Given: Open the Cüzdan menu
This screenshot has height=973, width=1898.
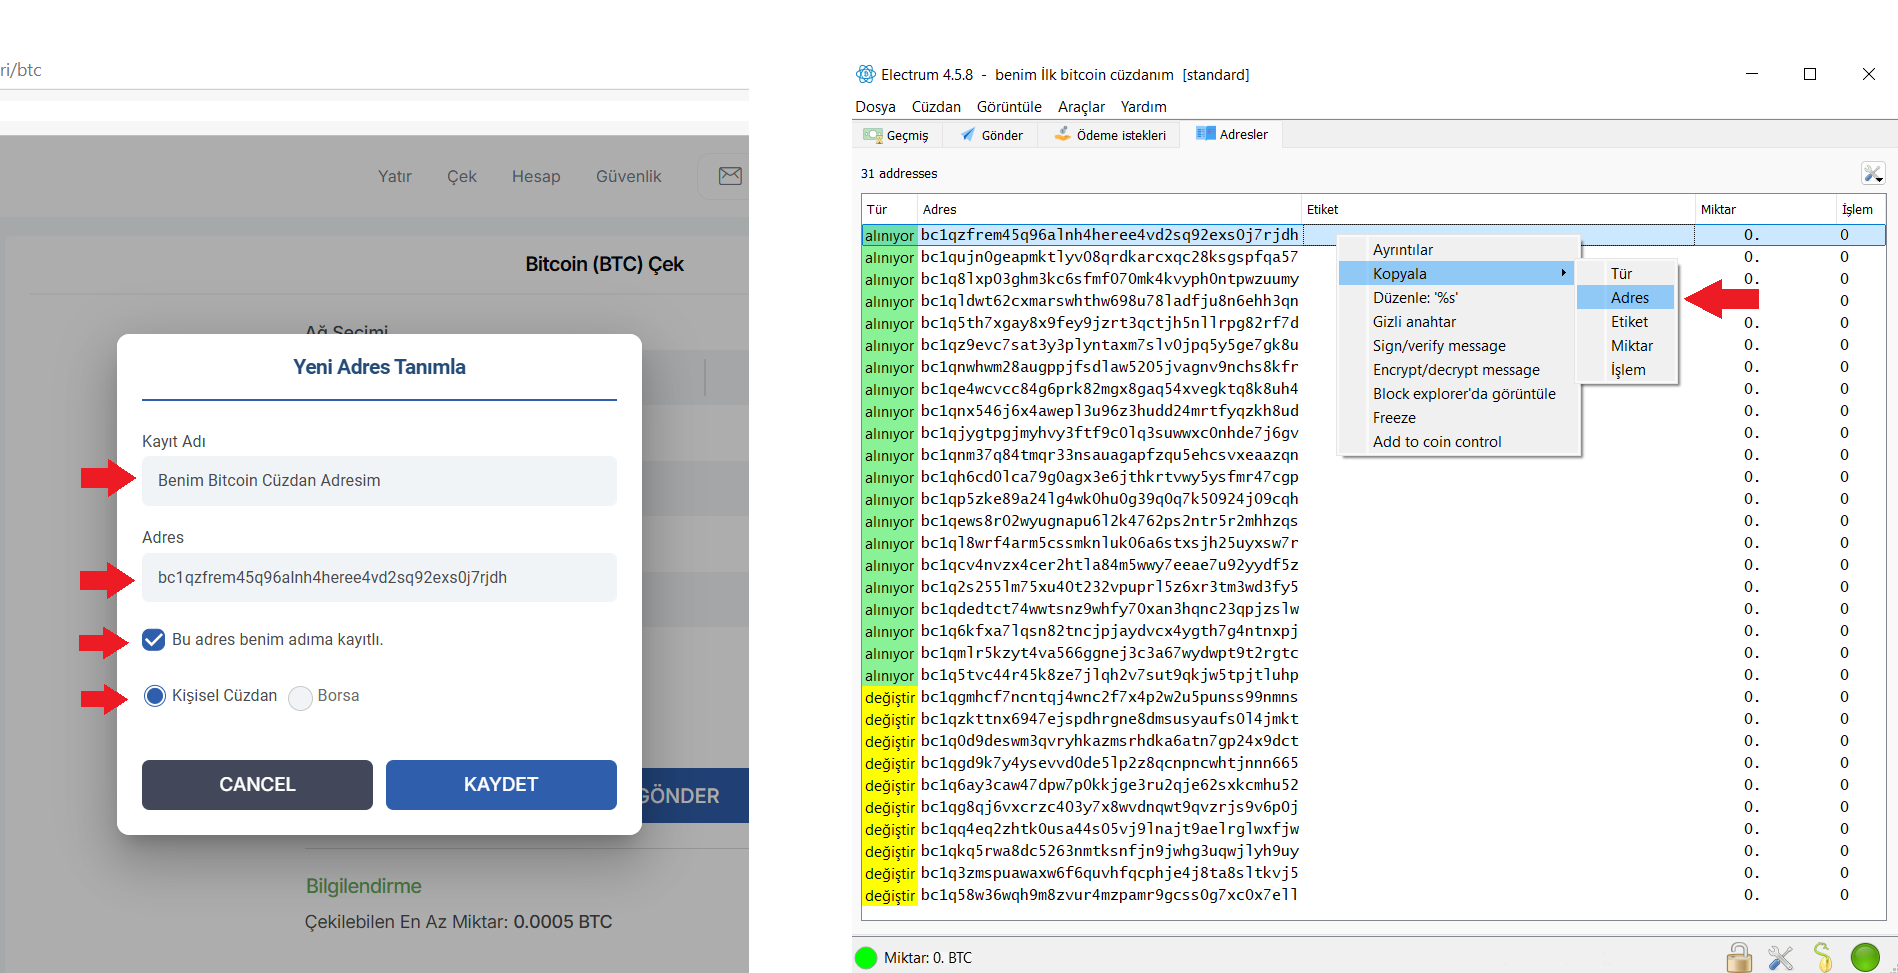Looking at the screenshot, I should (x=935, y=107).
